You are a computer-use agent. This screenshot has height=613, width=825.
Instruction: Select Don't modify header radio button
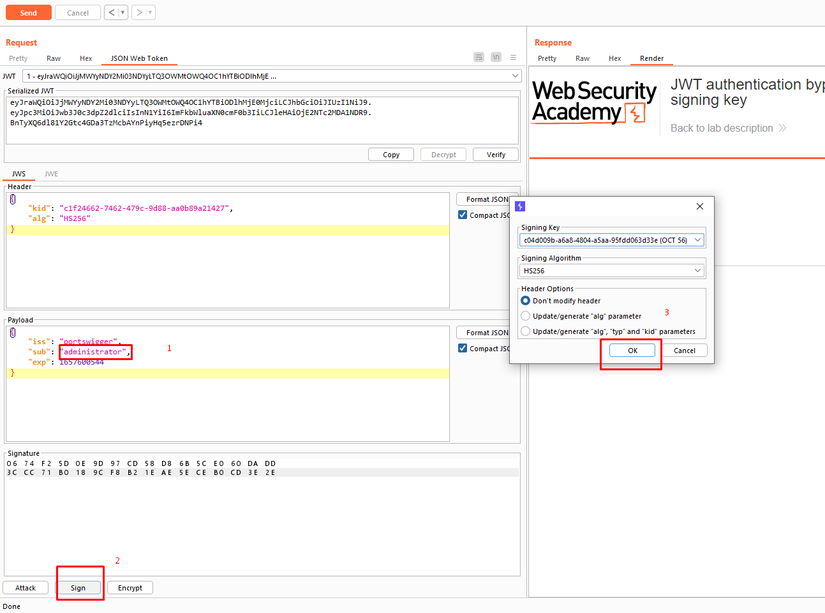[x=525, y=300]
